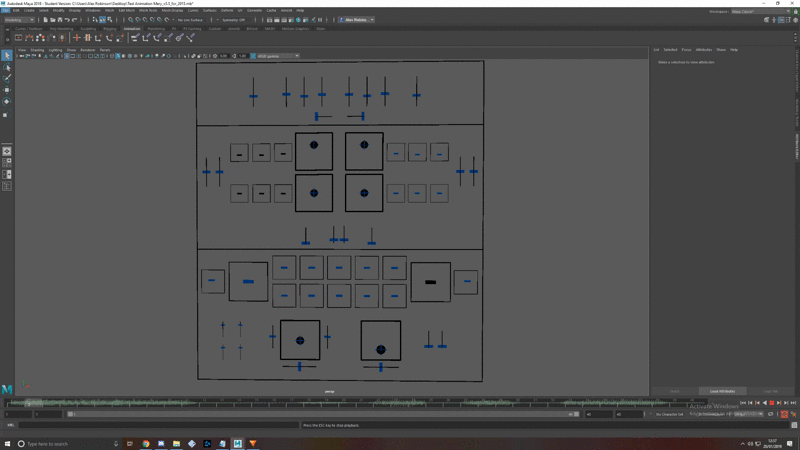Viewport: 800px width, 450px height.
Task: Open the shelf options gear menu
Action: click(x=7, y=39)
